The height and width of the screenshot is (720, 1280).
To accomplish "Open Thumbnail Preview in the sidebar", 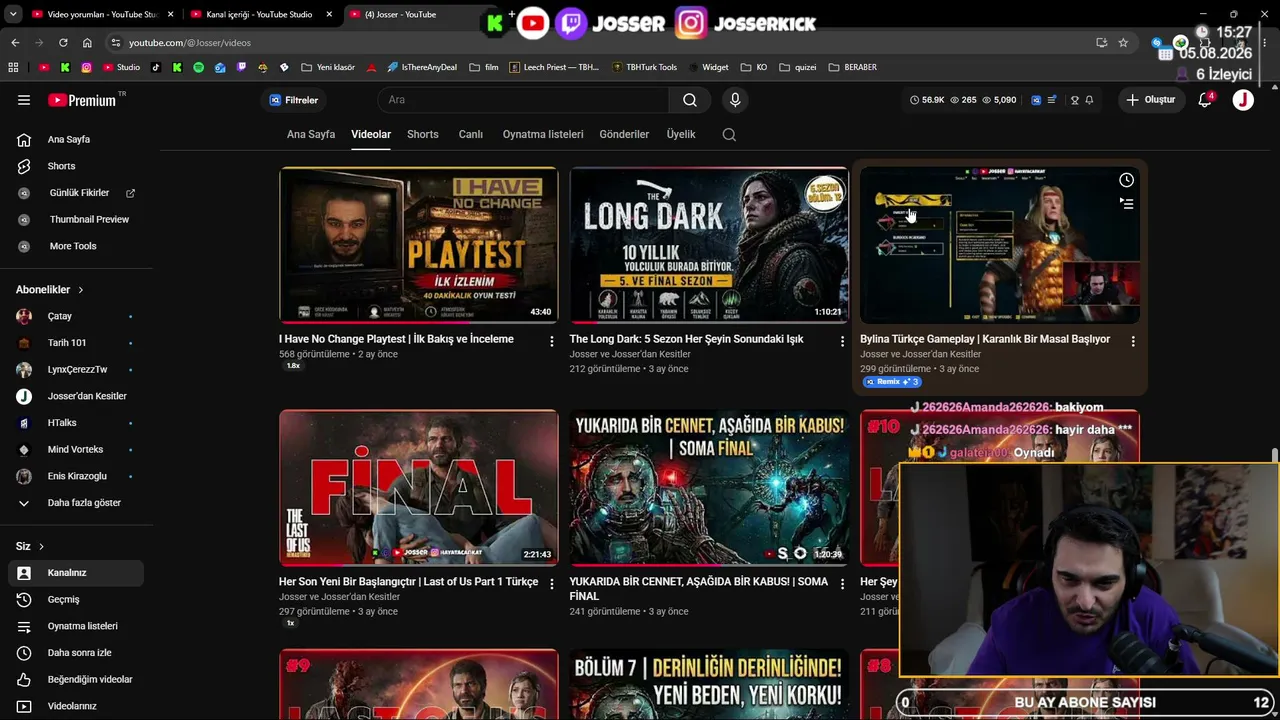I will pos(76,220).
